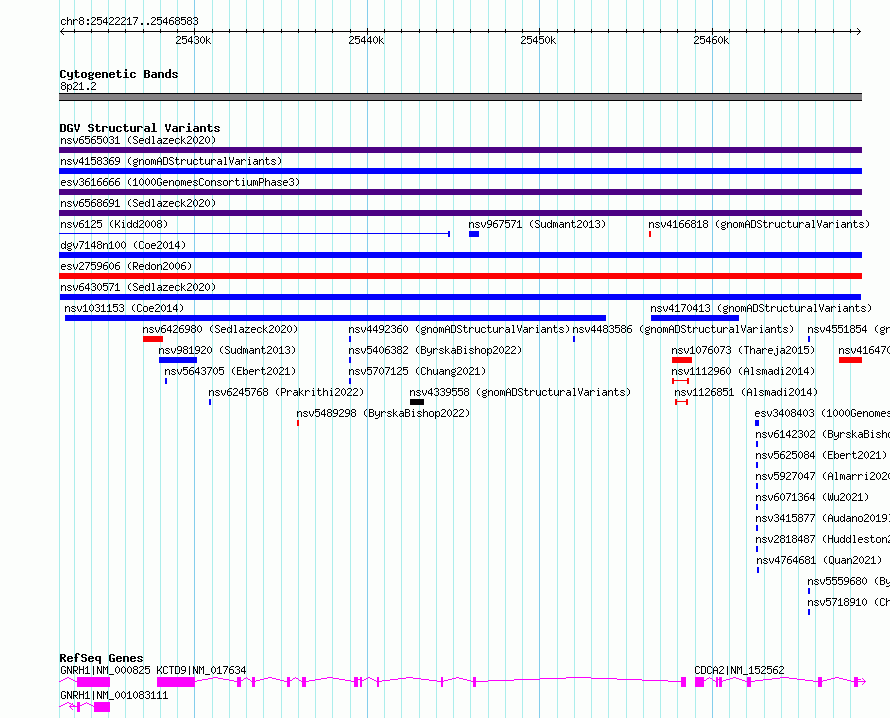Viewport: 890px width, 718px height.
Task: Click the nsv6565031 (Sedlazeck2020) variant label
Action: pyautogui.click(x=138, y=140)
